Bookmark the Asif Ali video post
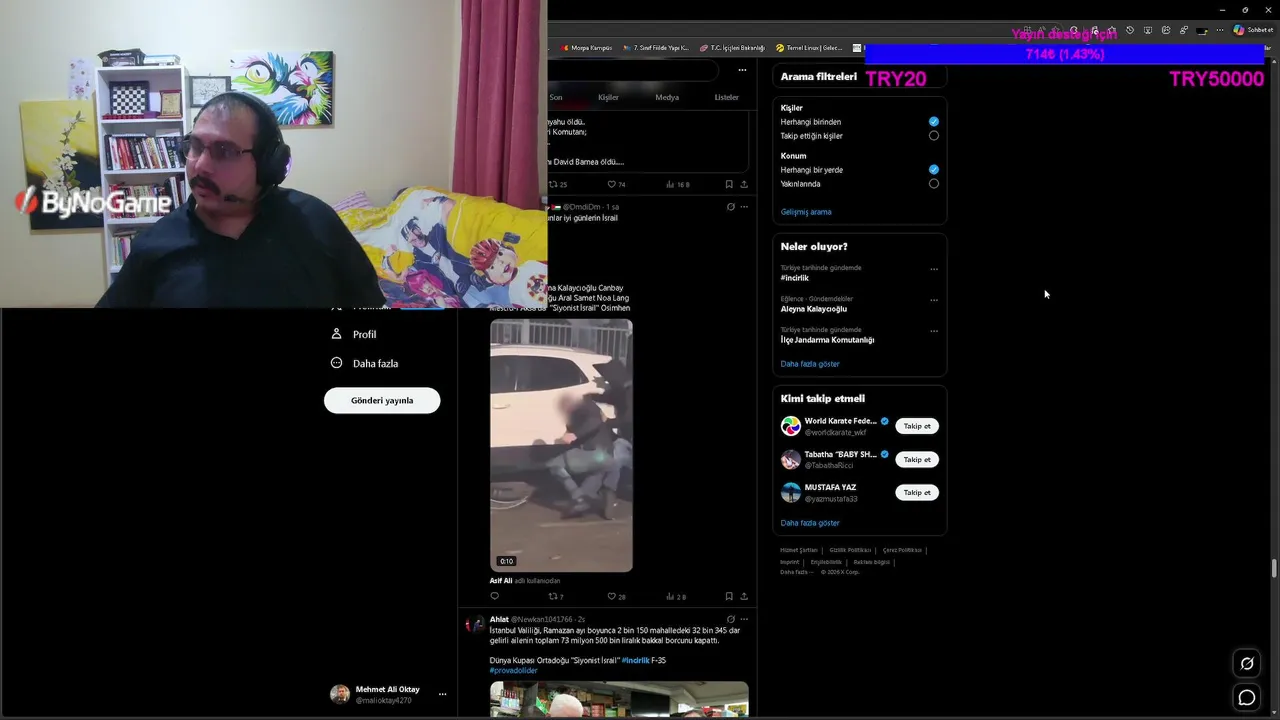The width and height of the screenshot is (1280, 720). pos(728,596)
